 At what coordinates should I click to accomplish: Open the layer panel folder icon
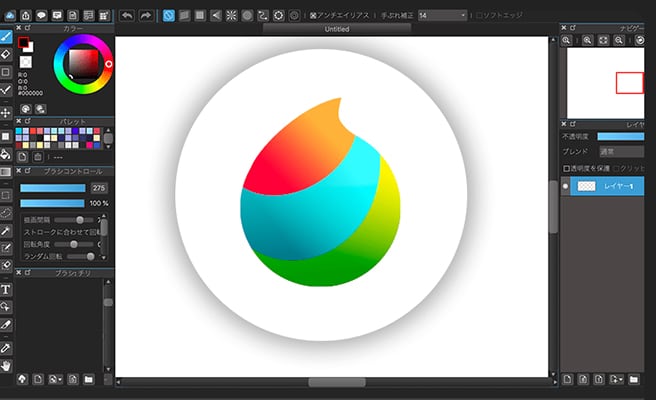tap(634, 379)
